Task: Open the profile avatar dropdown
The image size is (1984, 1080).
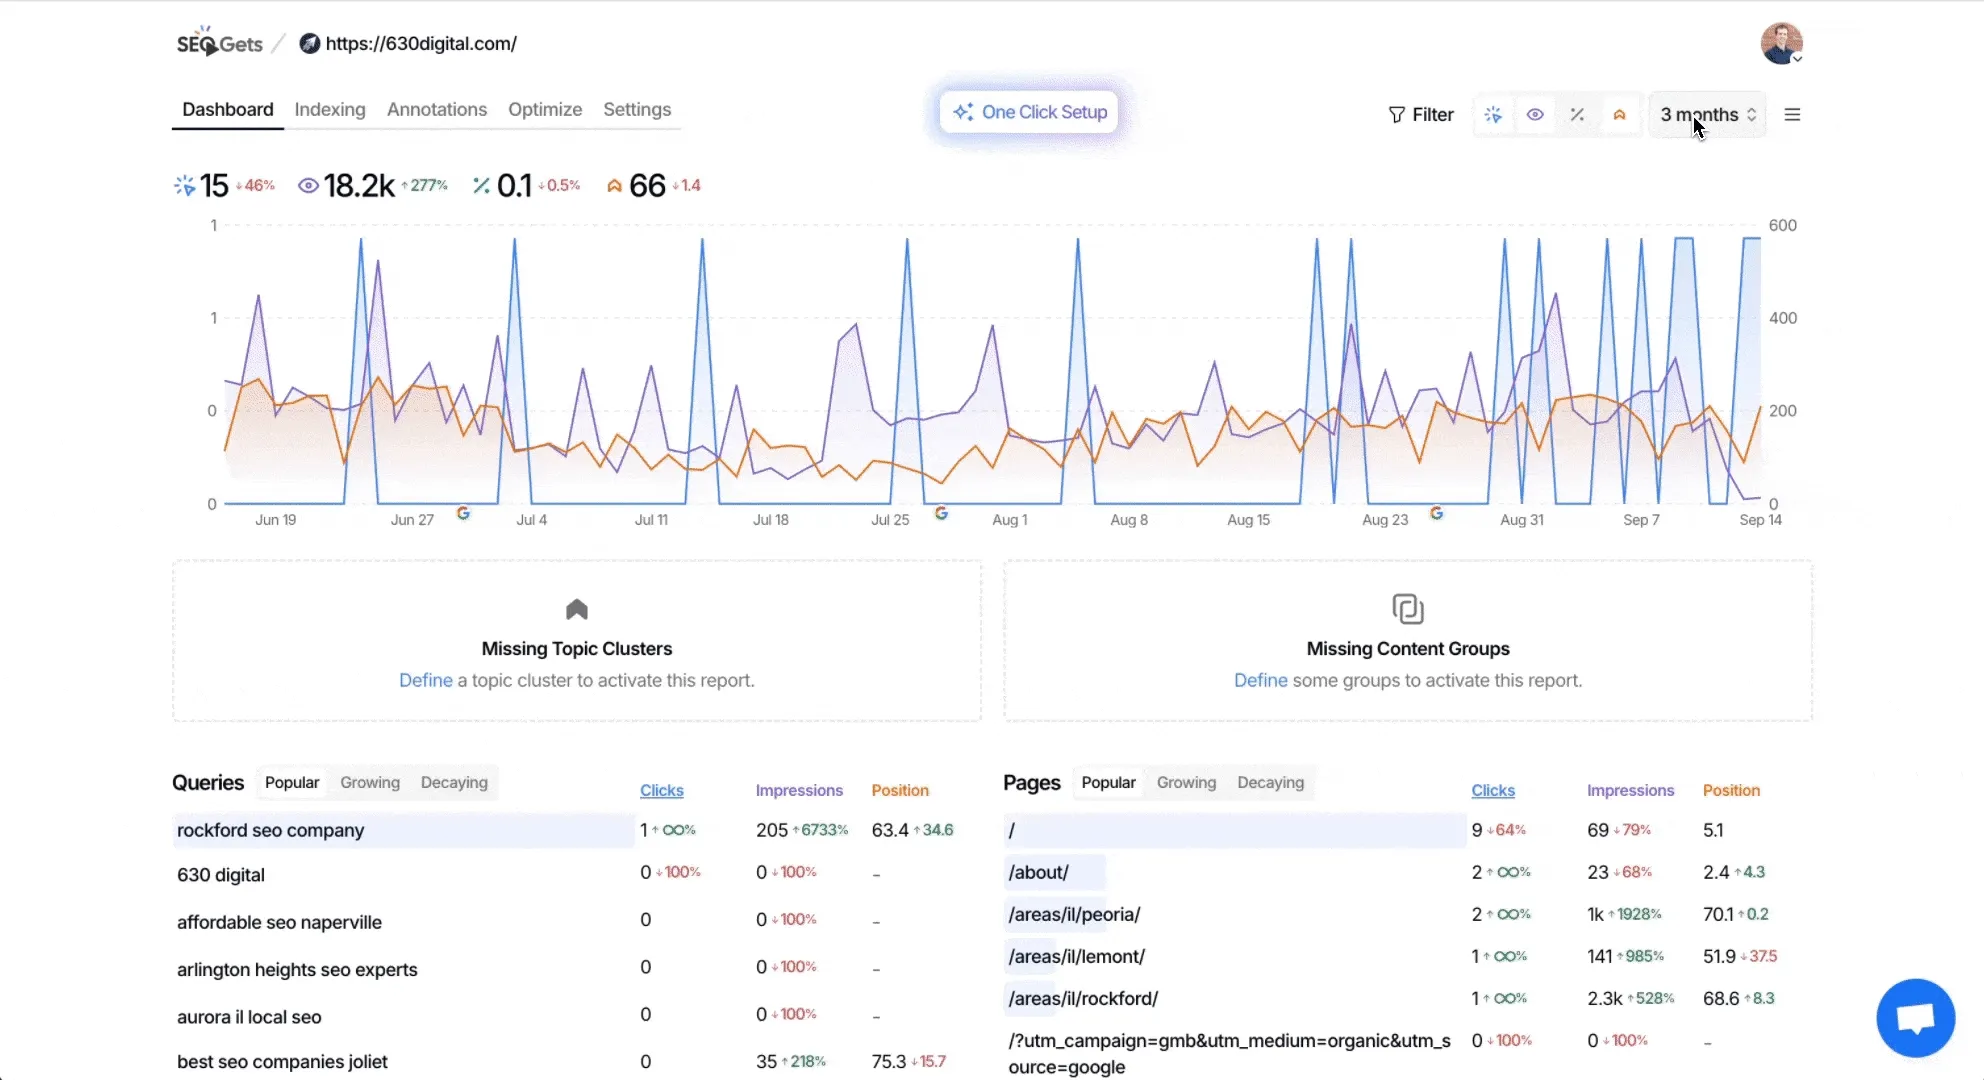Action: (x=1782, y=43)
